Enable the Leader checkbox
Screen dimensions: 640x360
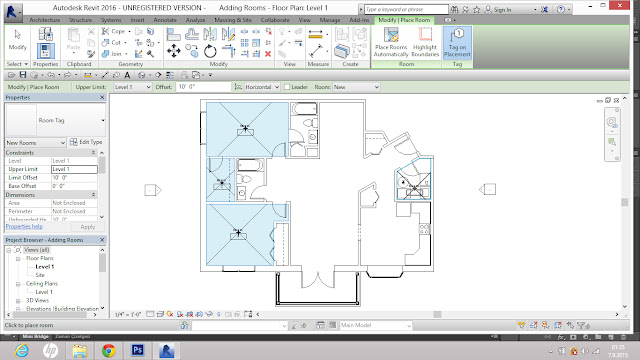[287, 87]
